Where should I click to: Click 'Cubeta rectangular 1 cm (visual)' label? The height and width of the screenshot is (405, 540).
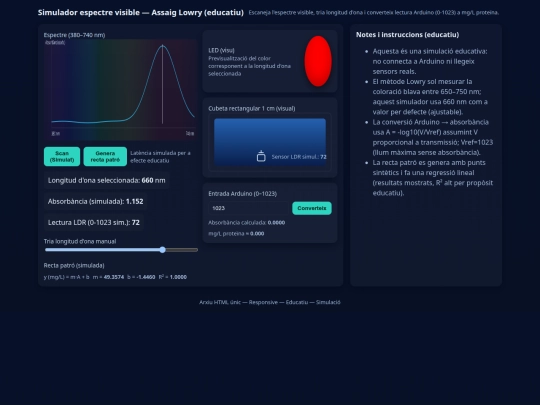click(252, 108)
